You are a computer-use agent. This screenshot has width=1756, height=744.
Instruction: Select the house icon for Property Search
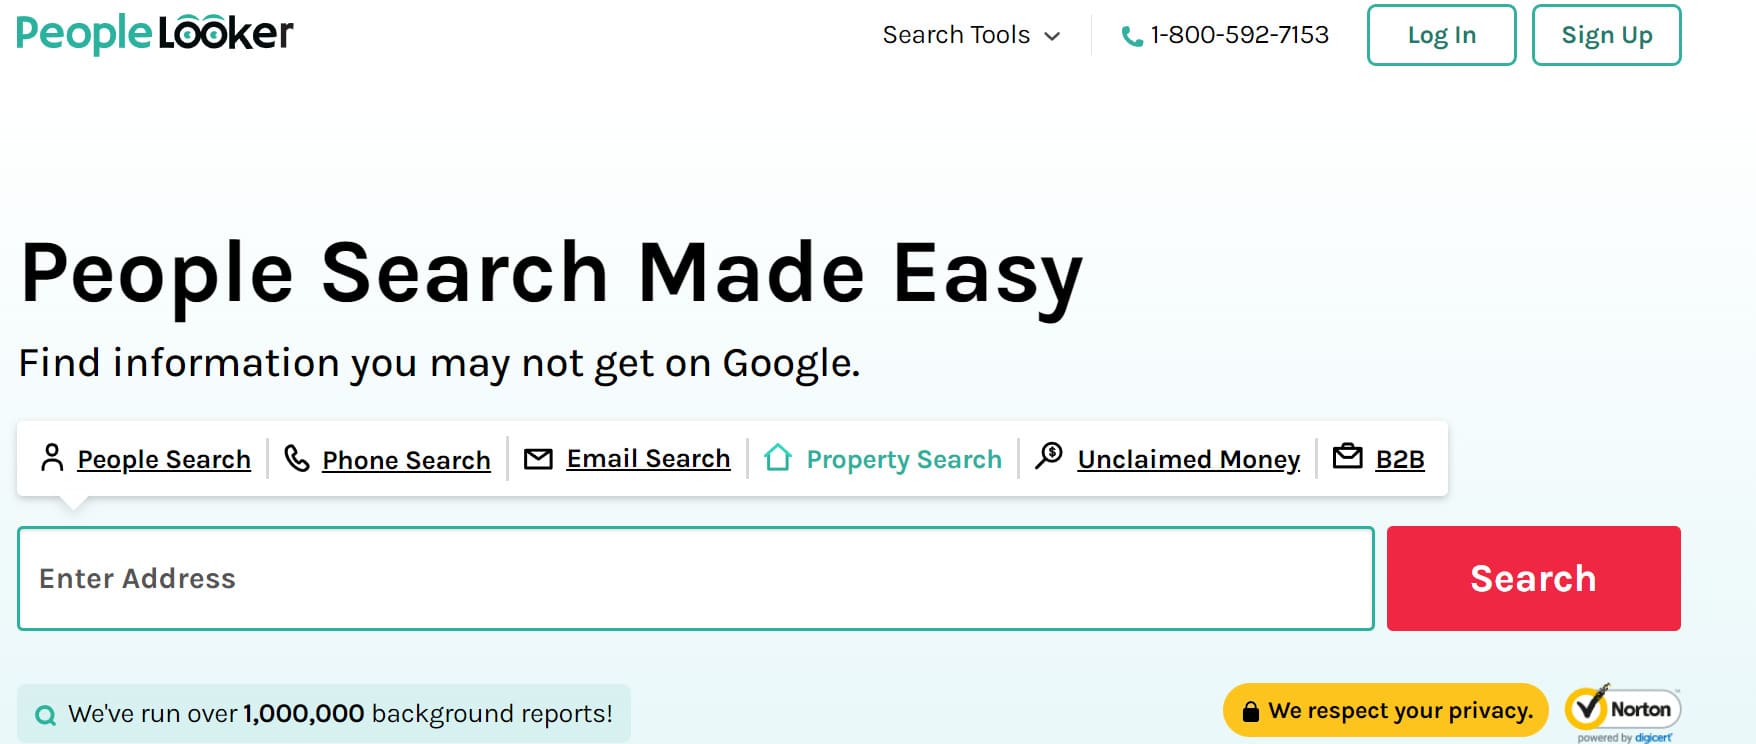point(778,458)
